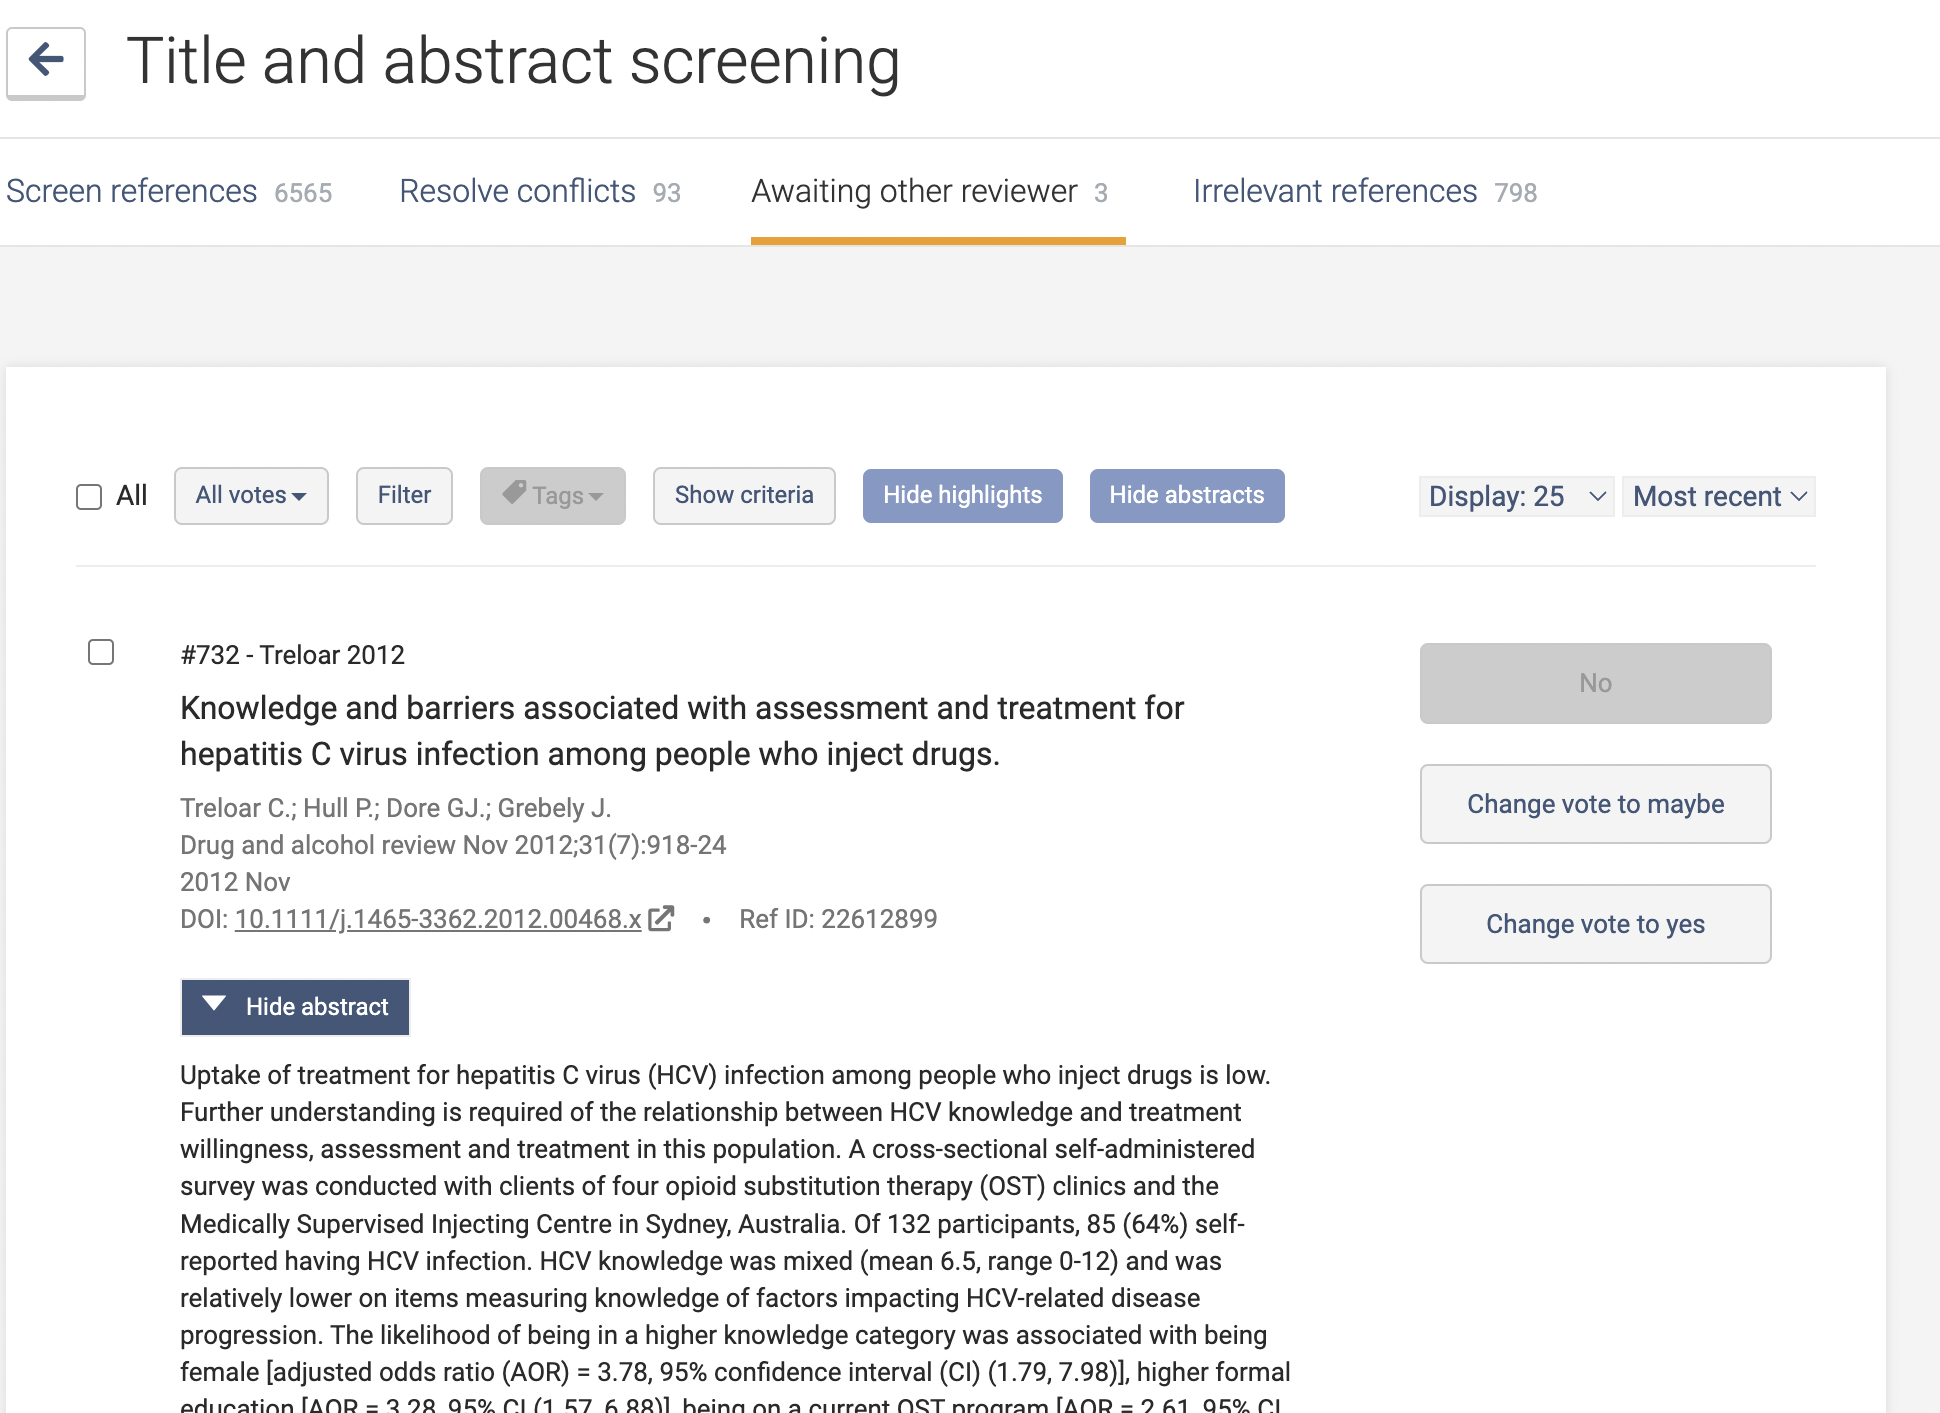Open the Display: 25 dropdown

tap(1515, 496)
